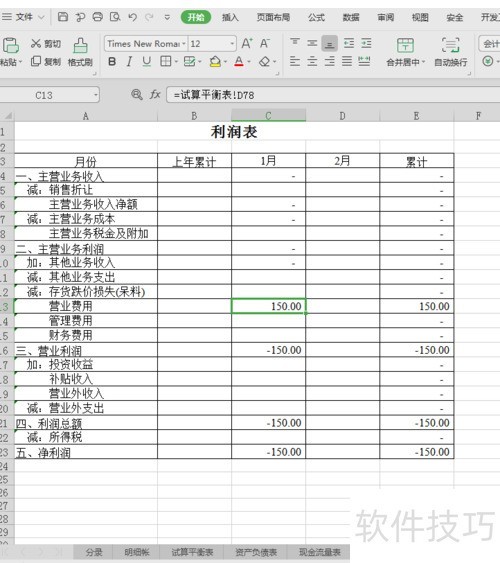Open the font name dropdown
This screenshot has height=563, width=500.
coord(184,44)
